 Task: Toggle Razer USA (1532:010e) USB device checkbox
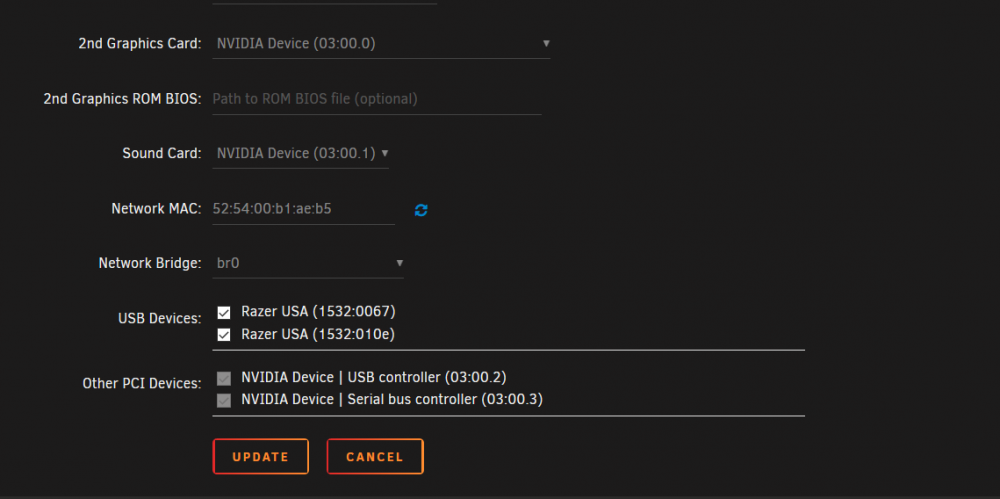tap(224, 334)
